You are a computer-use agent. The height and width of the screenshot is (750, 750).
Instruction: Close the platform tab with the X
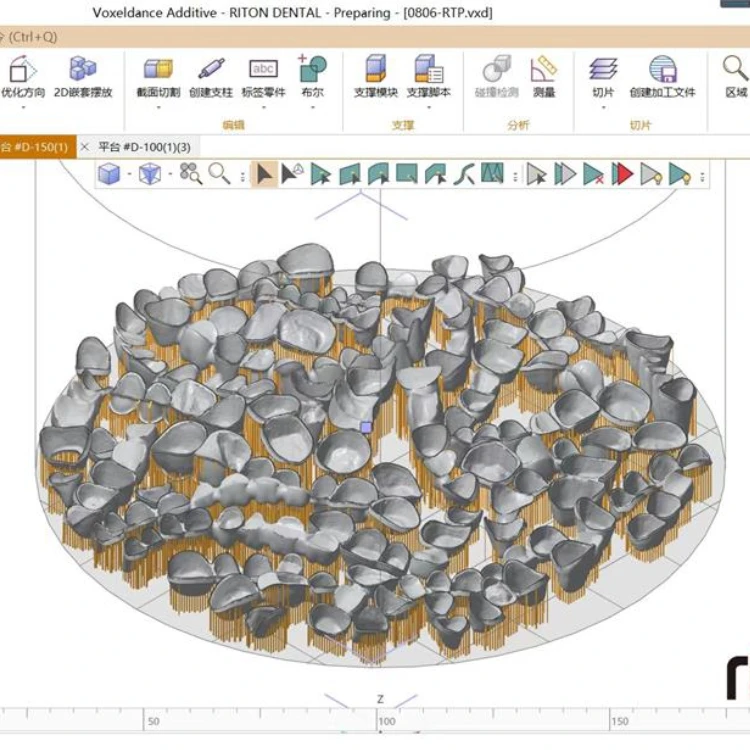(84, 147)
